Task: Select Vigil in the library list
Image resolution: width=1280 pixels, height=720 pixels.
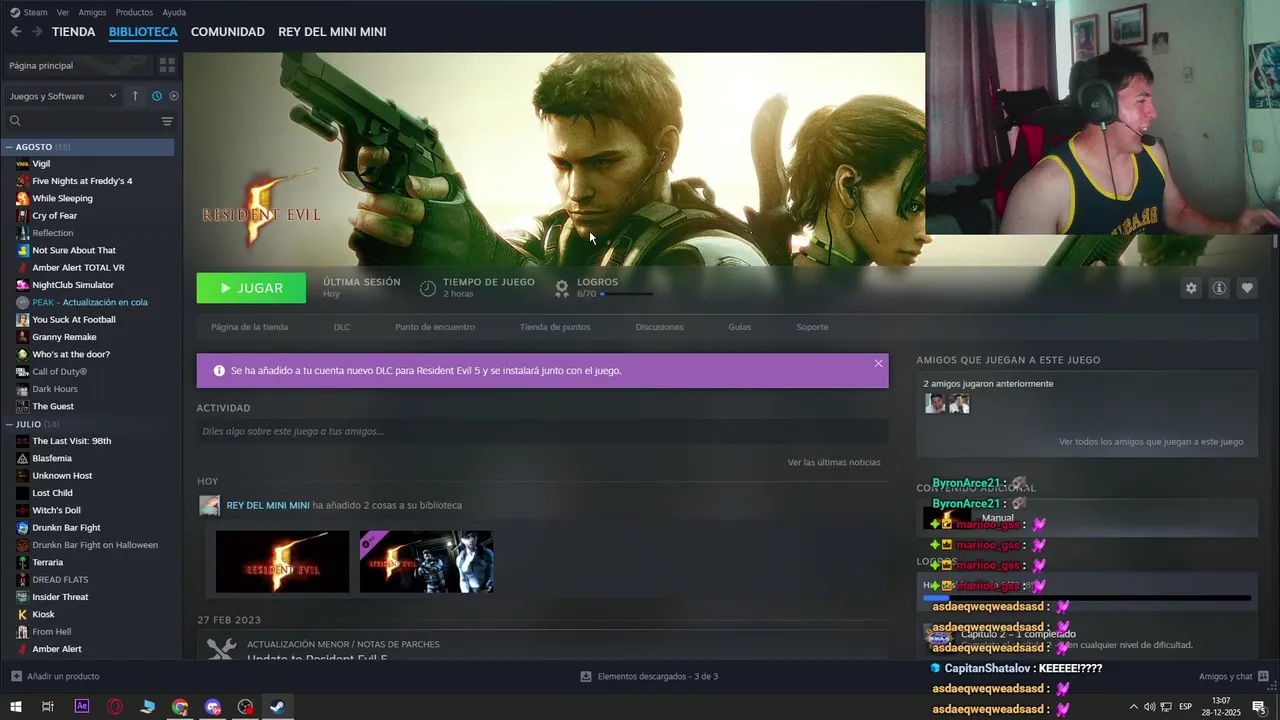Action: 41,164
